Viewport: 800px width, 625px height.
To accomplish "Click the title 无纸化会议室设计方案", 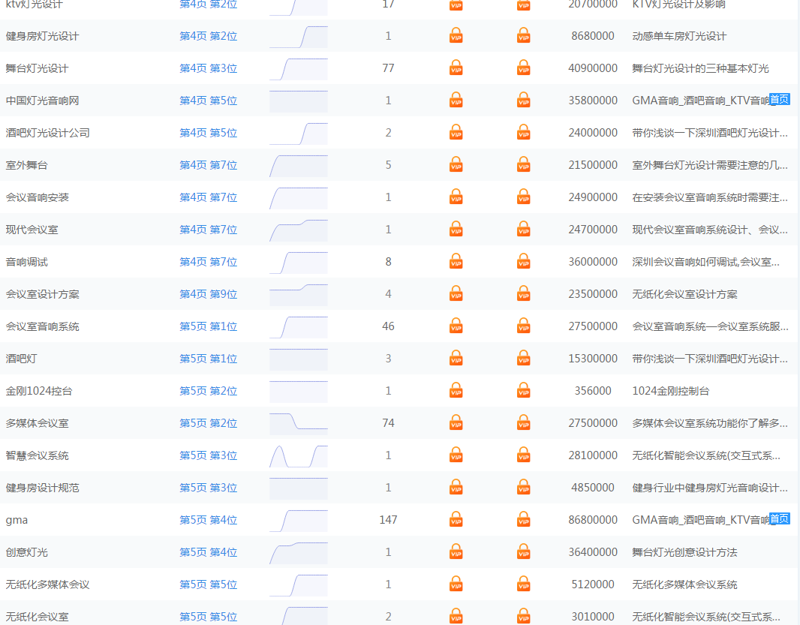I will tap(684, 294).
